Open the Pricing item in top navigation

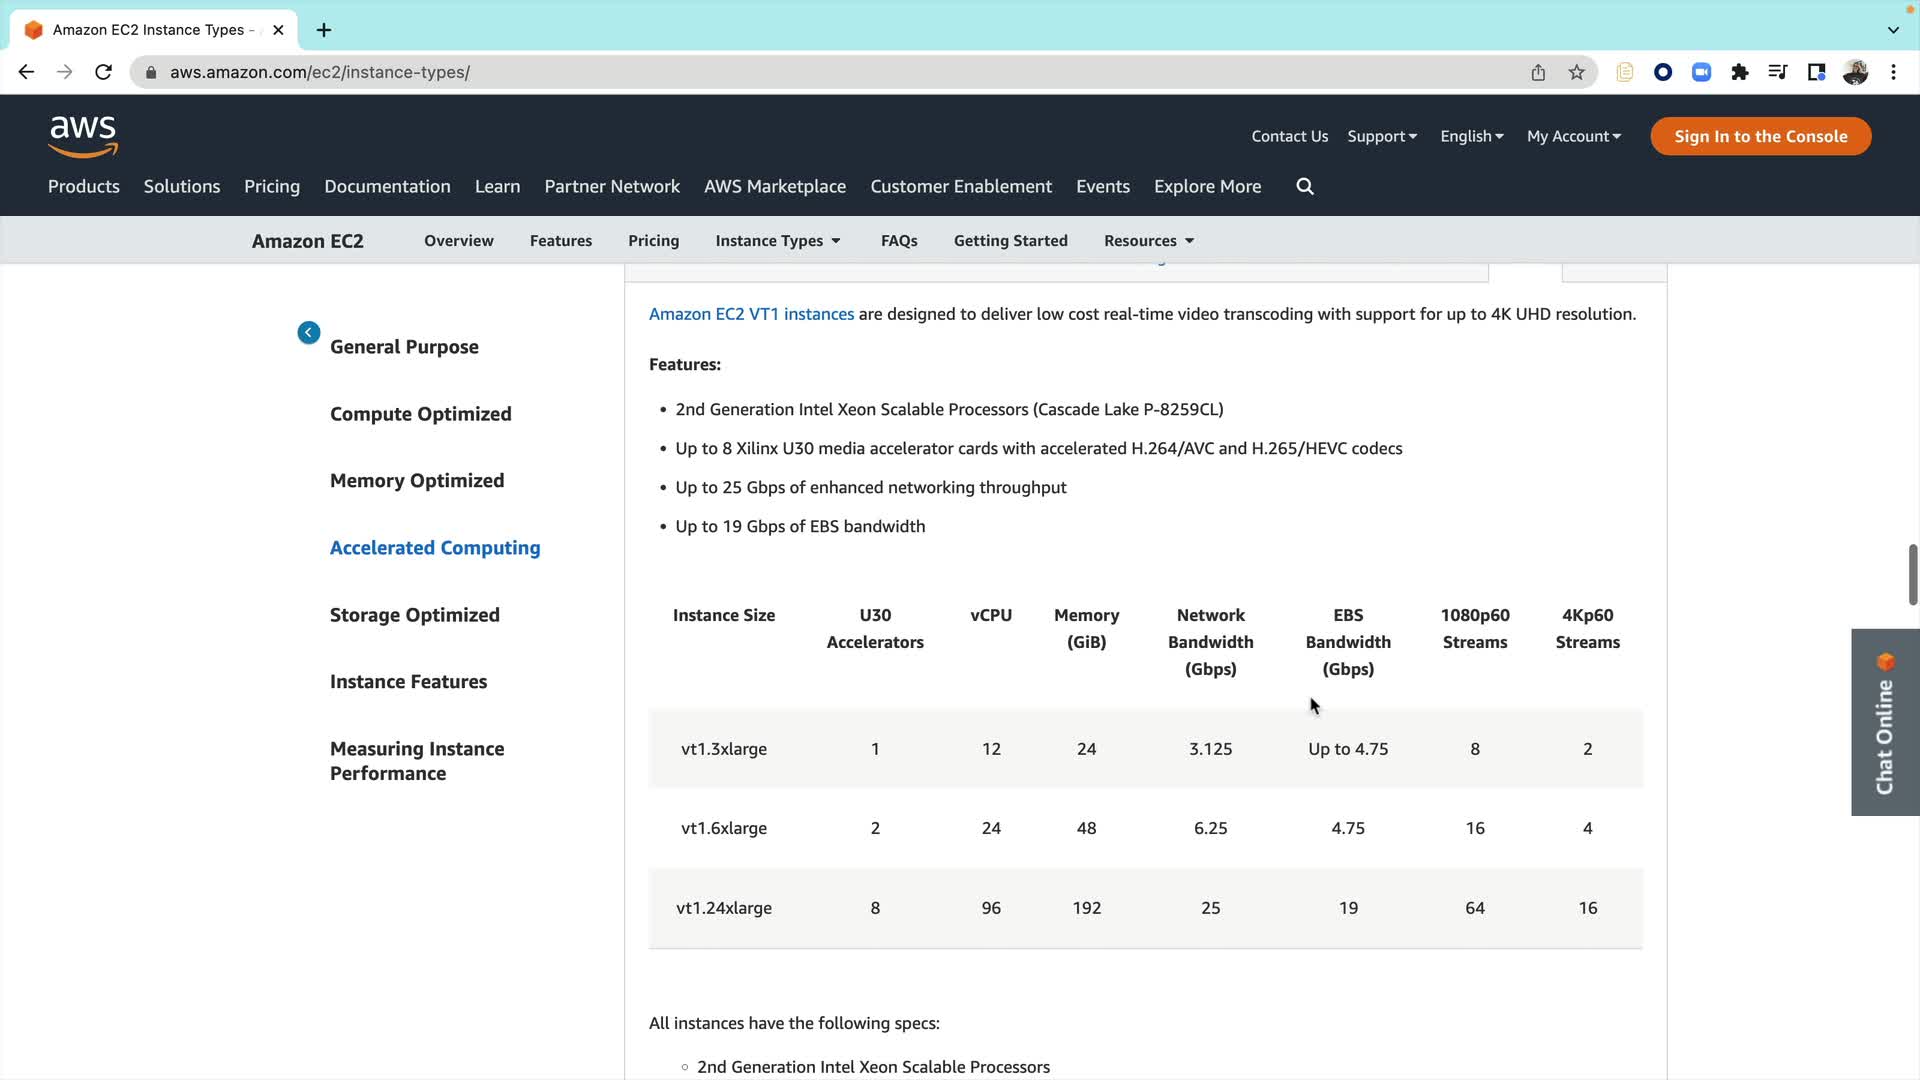point(272,187)
